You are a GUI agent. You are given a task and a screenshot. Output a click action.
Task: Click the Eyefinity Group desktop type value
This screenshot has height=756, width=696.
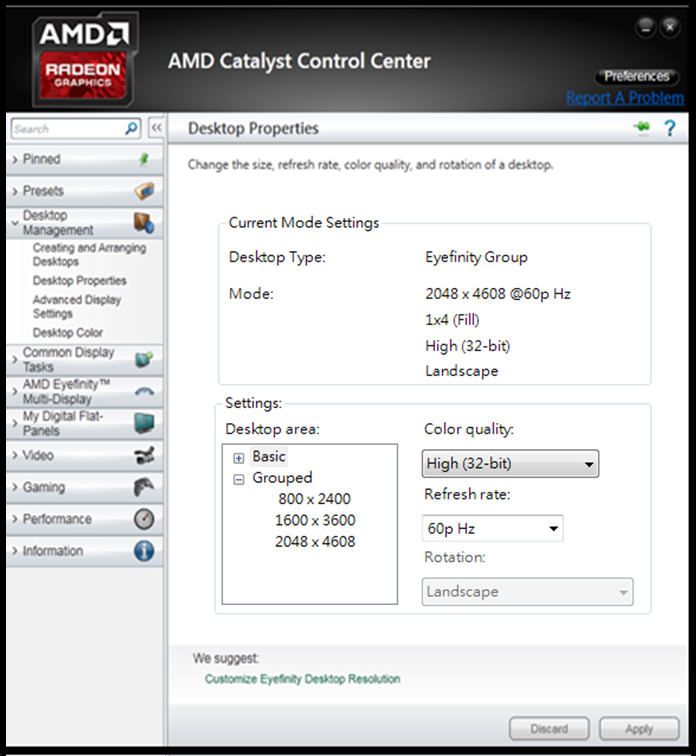[x=476, y=257]
